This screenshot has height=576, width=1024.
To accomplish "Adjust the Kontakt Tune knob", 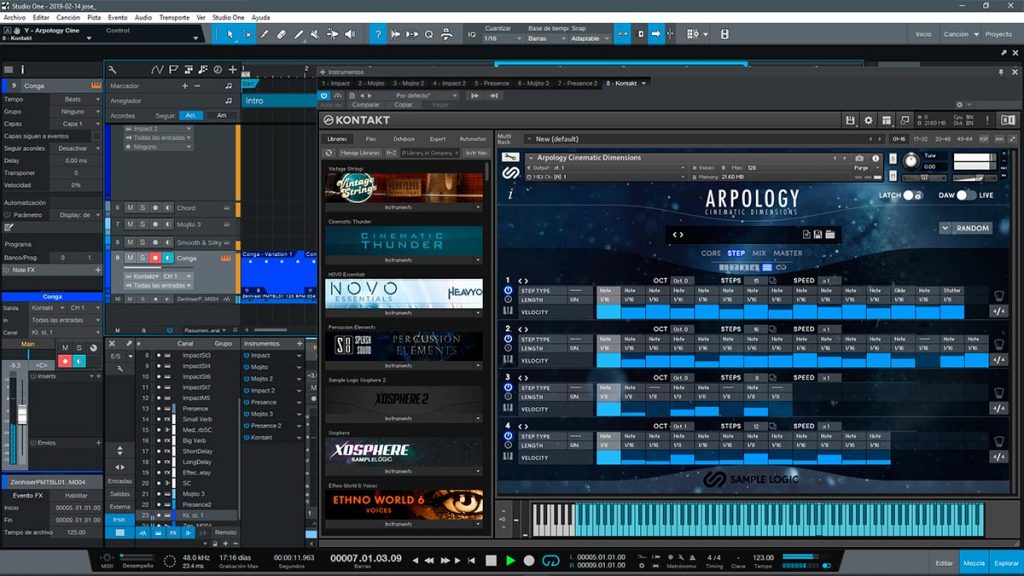I will point(910,161).
